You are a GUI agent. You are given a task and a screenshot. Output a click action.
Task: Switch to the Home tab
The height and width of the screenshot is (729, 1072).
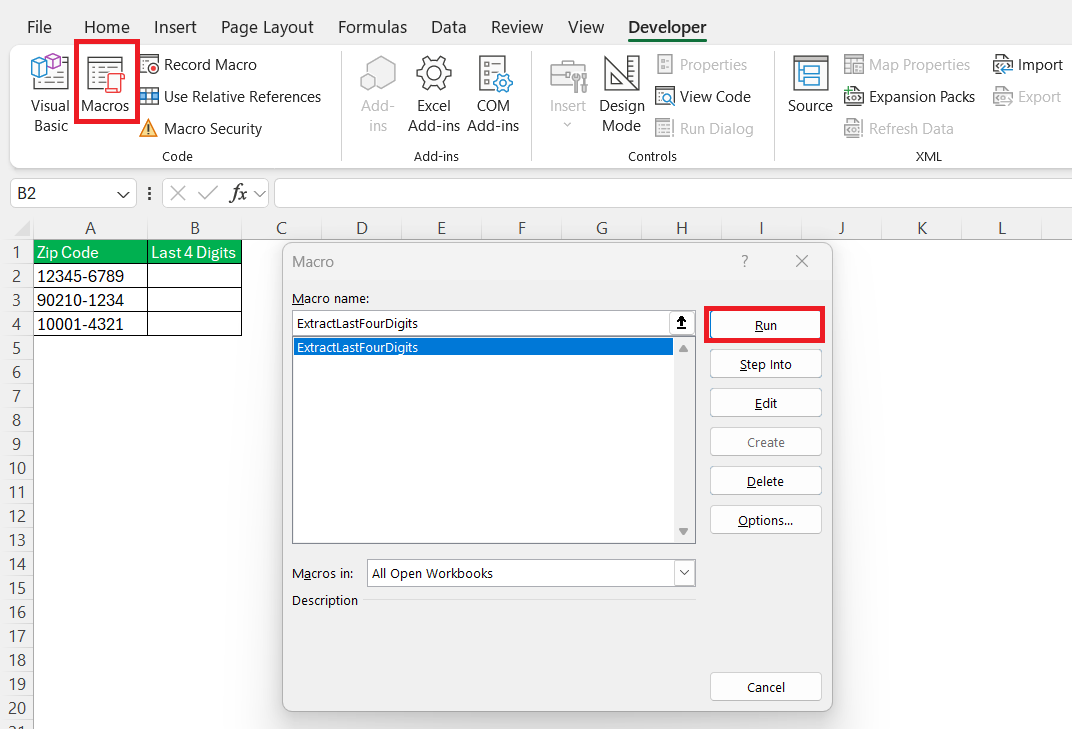[107, 27]
